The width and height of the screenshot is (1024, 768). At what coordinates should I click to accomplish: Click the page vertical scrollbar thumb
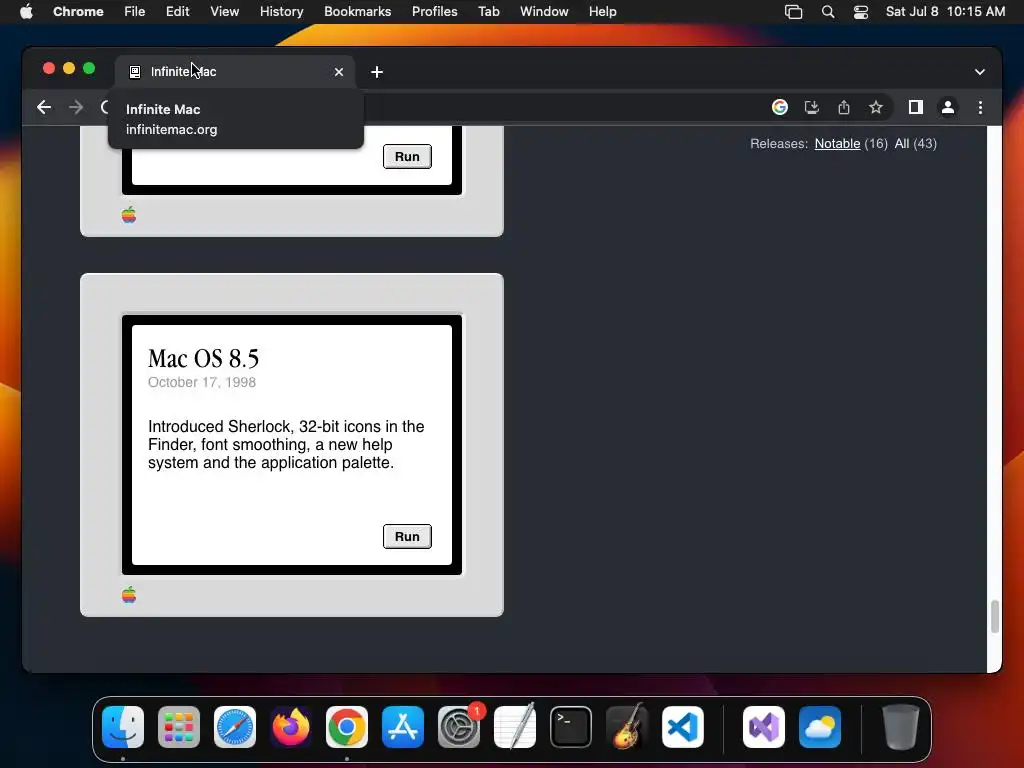point(995,616)
